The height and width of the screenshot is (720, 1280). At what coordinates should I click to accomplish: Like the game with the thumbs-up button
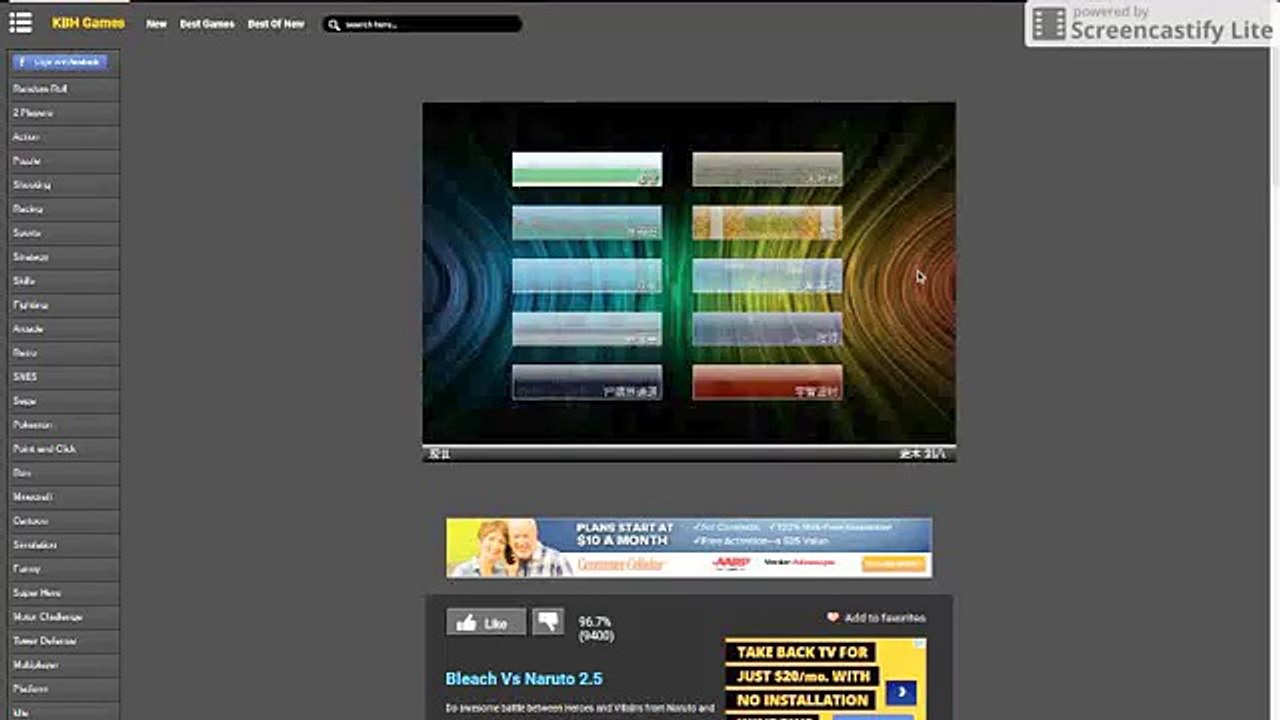tap(485, 623)
